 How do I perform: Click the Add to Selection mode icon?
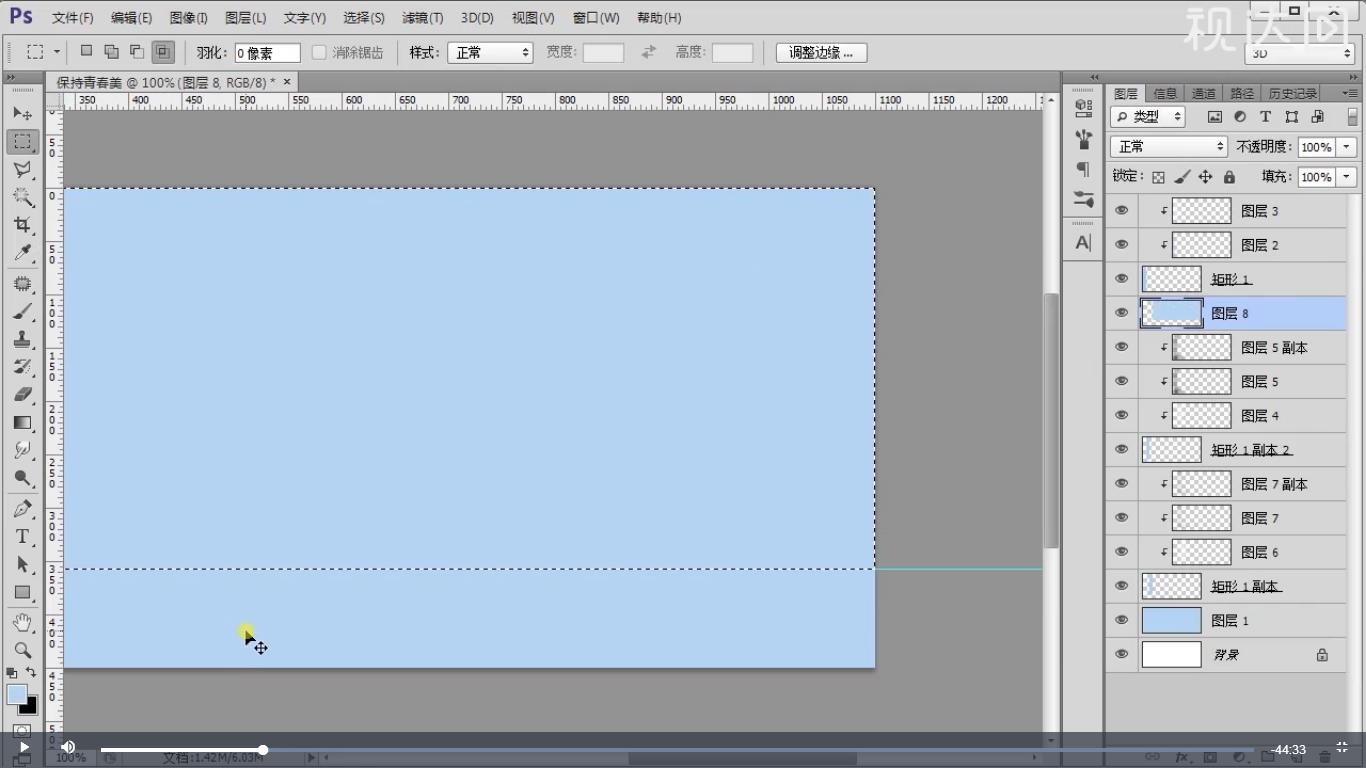coord(111,52)
